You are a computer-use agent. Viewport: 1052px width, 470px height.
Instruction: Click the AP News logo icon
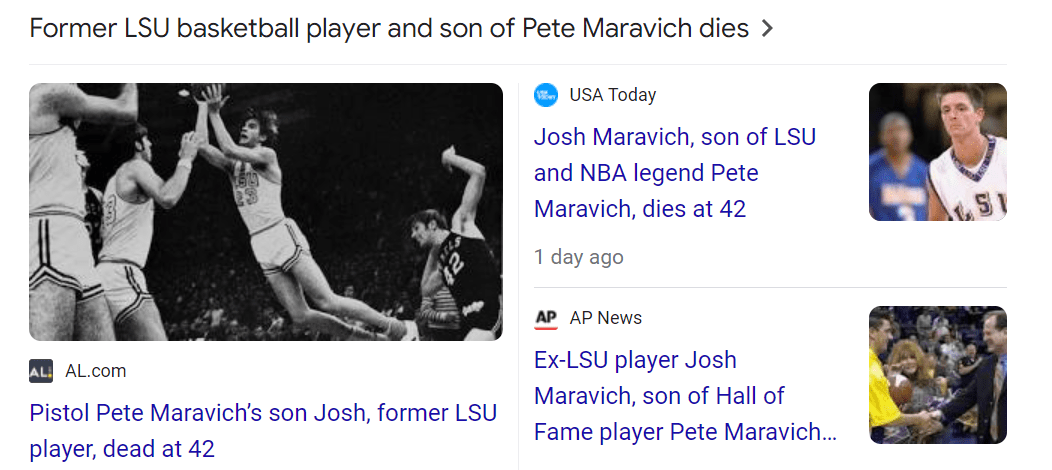coord(546,318)
